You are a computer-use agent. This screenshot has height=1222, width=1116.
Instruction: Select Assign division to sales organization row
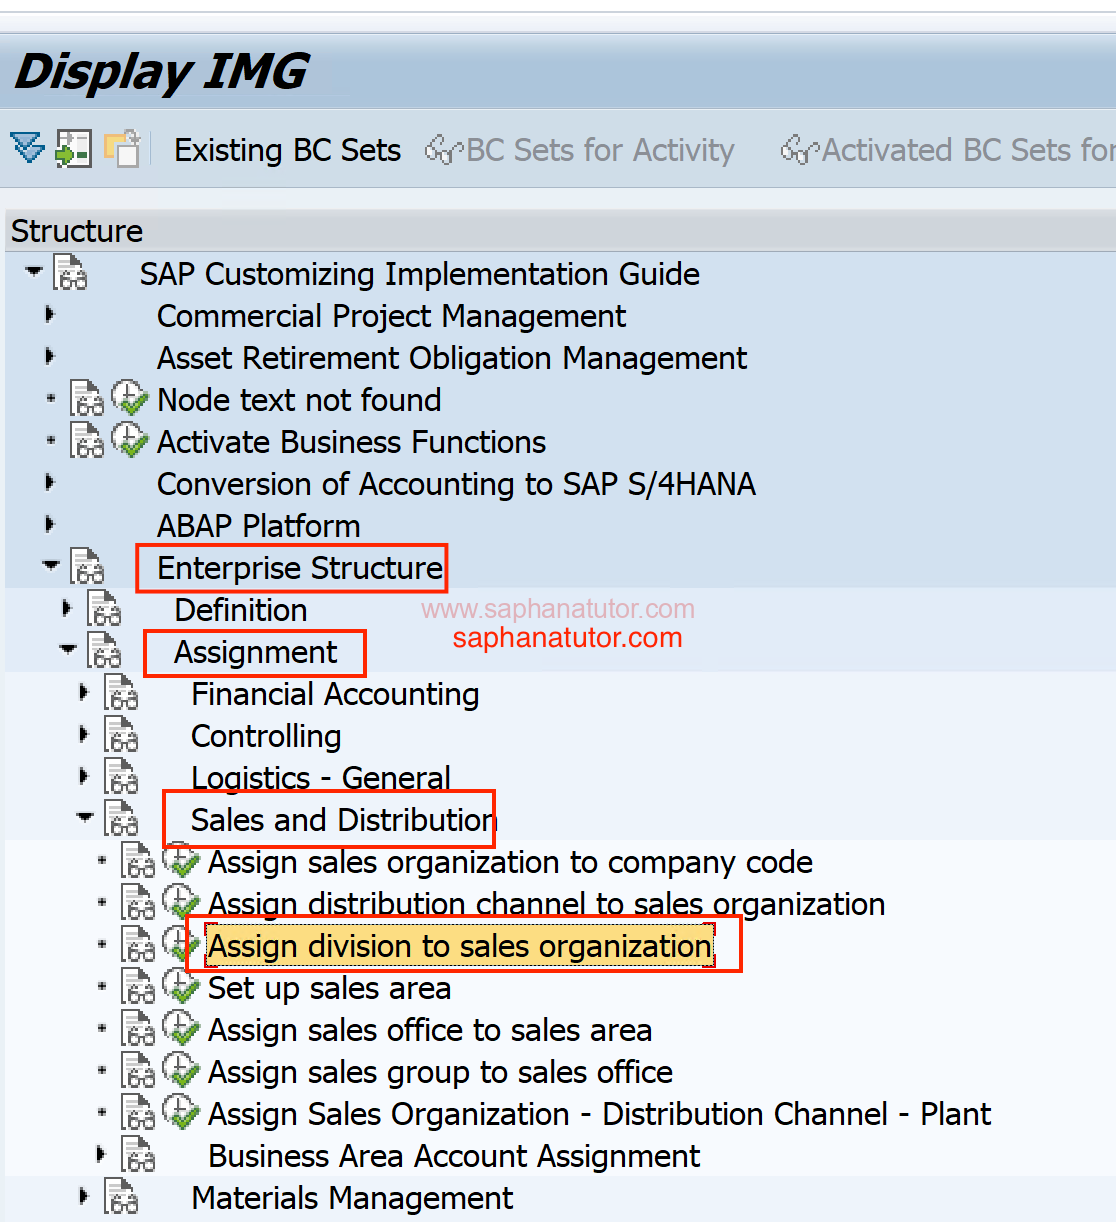tap(460, 946)
